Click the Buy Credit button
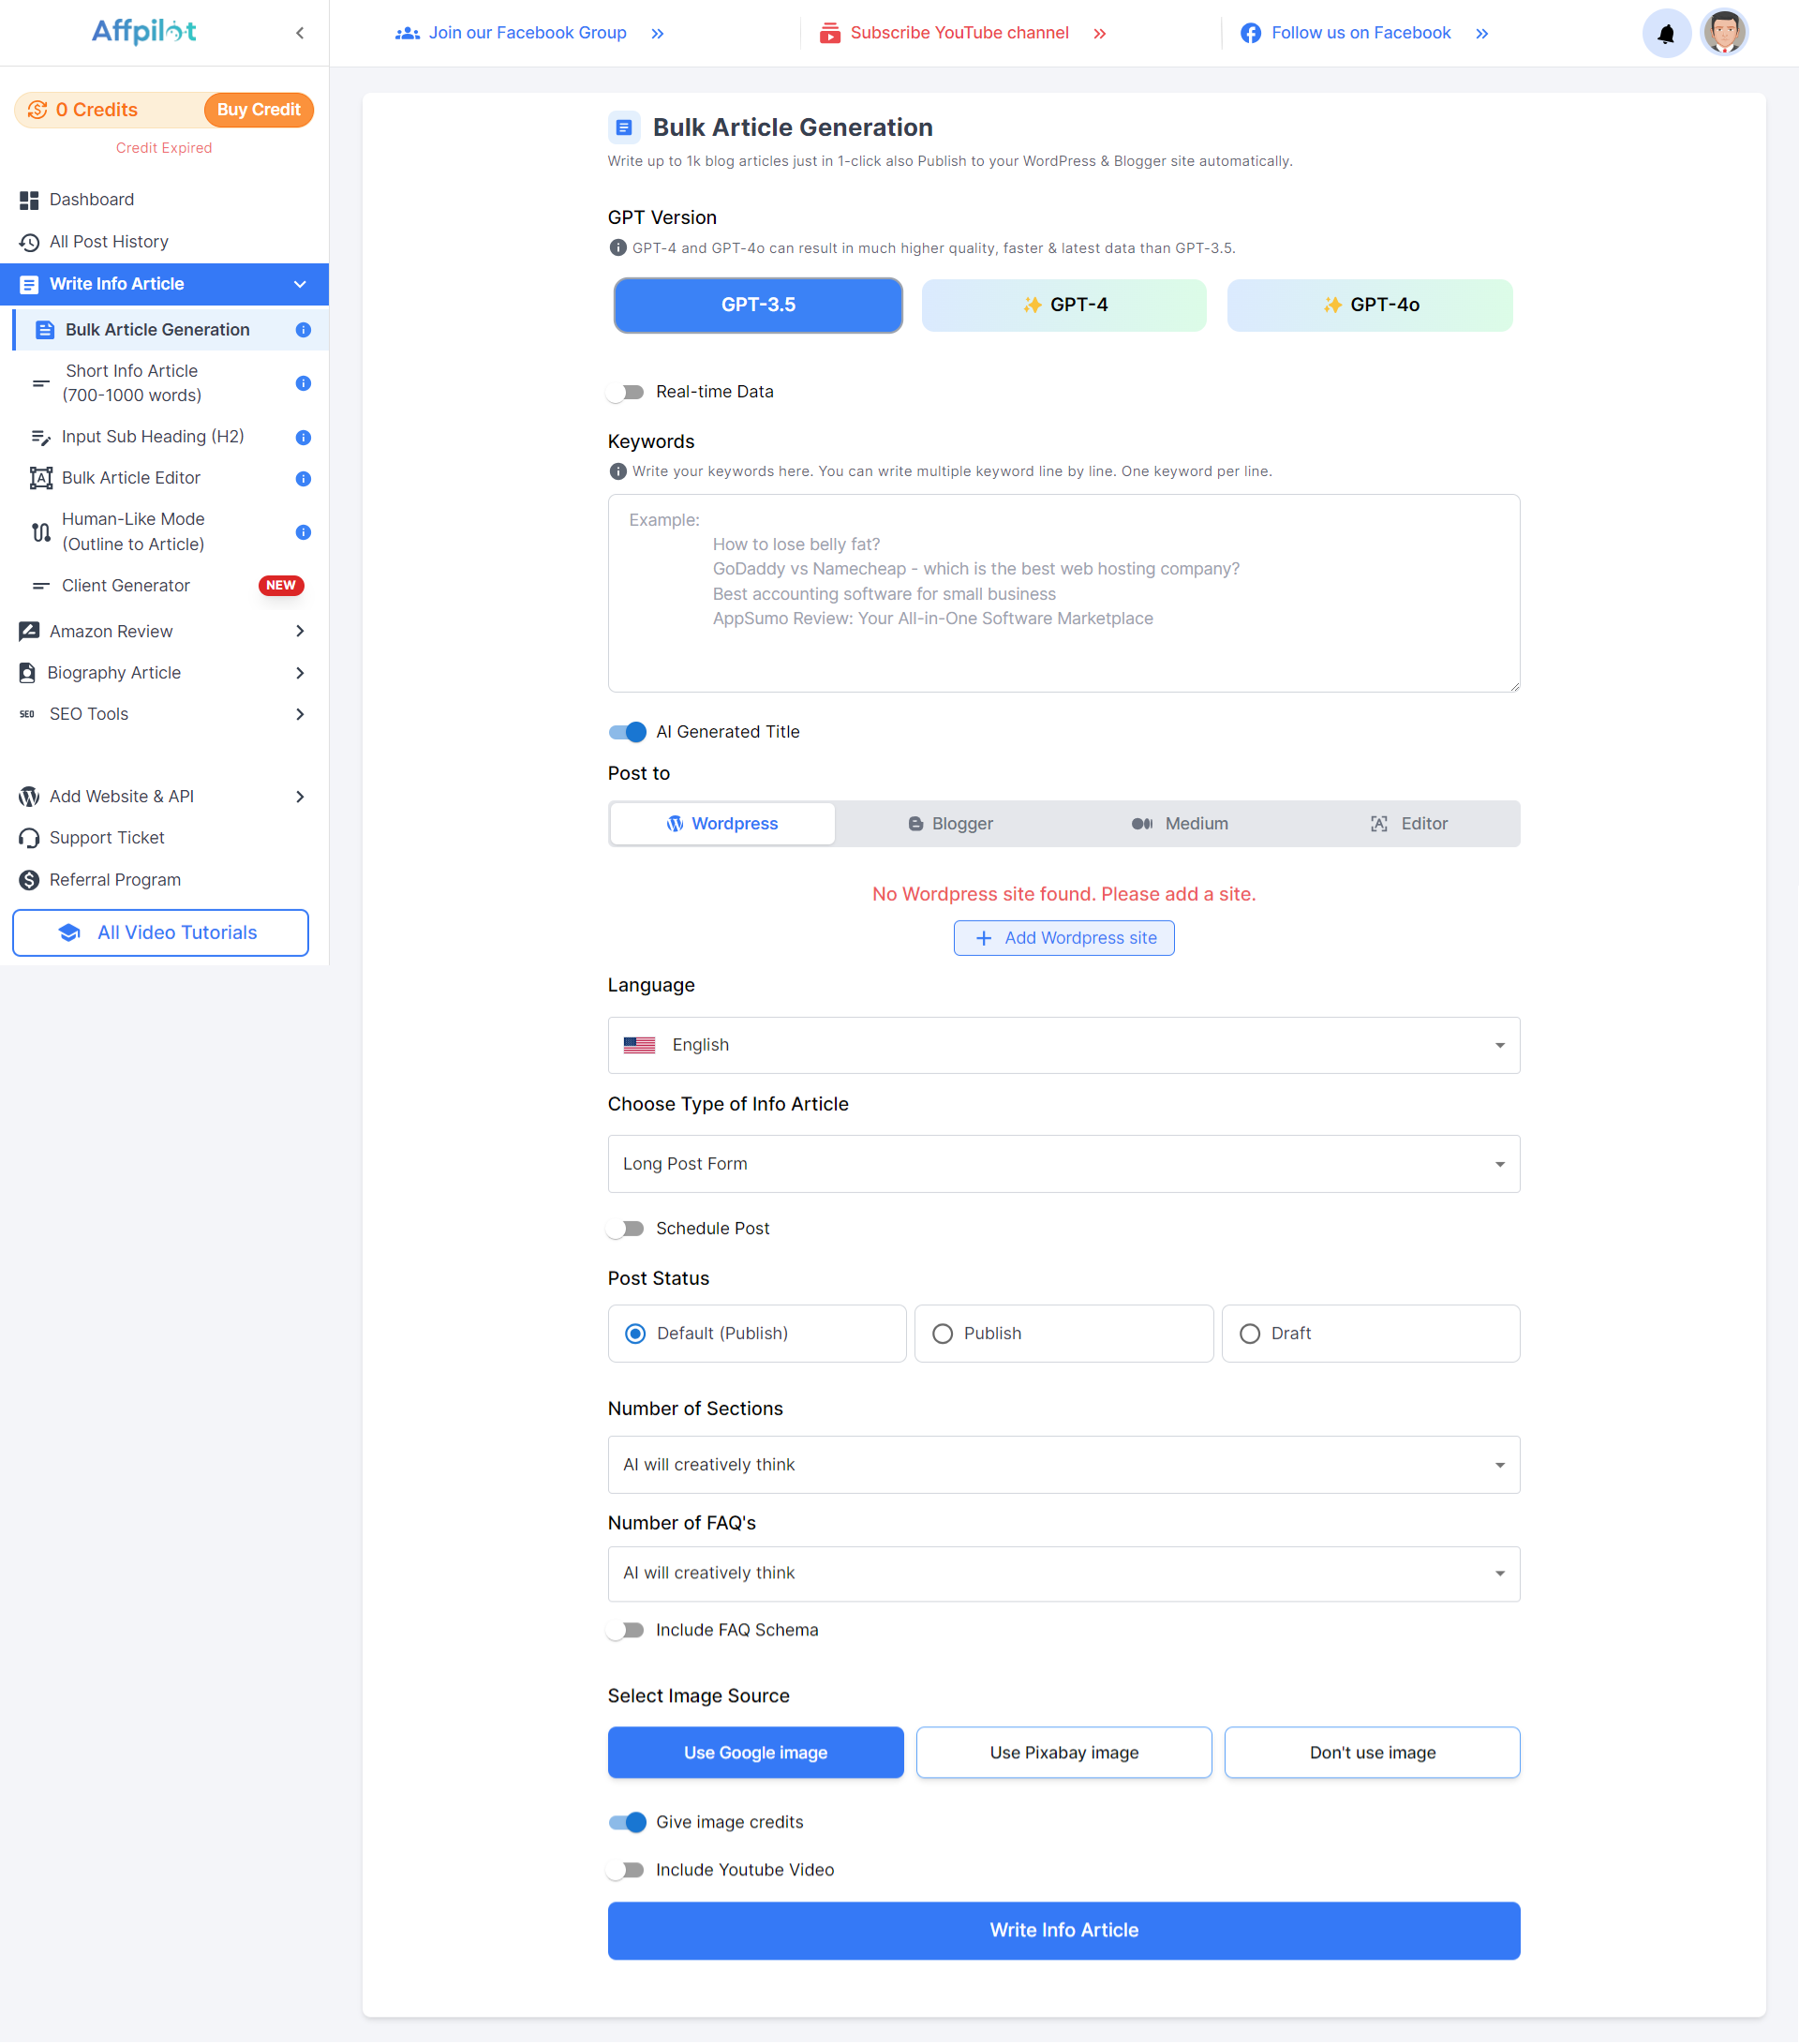This screenshot has width=1799, height=2044. coord(258,110)
